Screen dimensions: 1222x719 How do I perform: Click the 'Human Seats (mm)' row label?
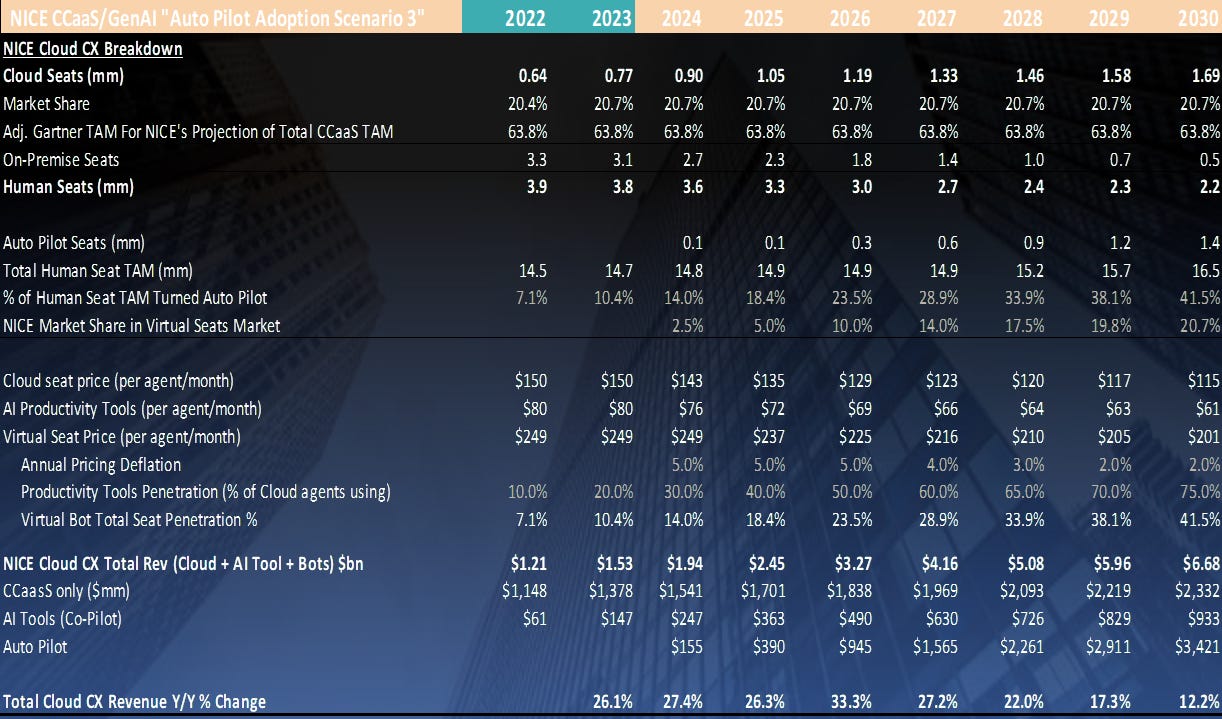click(x=69, y=187)
